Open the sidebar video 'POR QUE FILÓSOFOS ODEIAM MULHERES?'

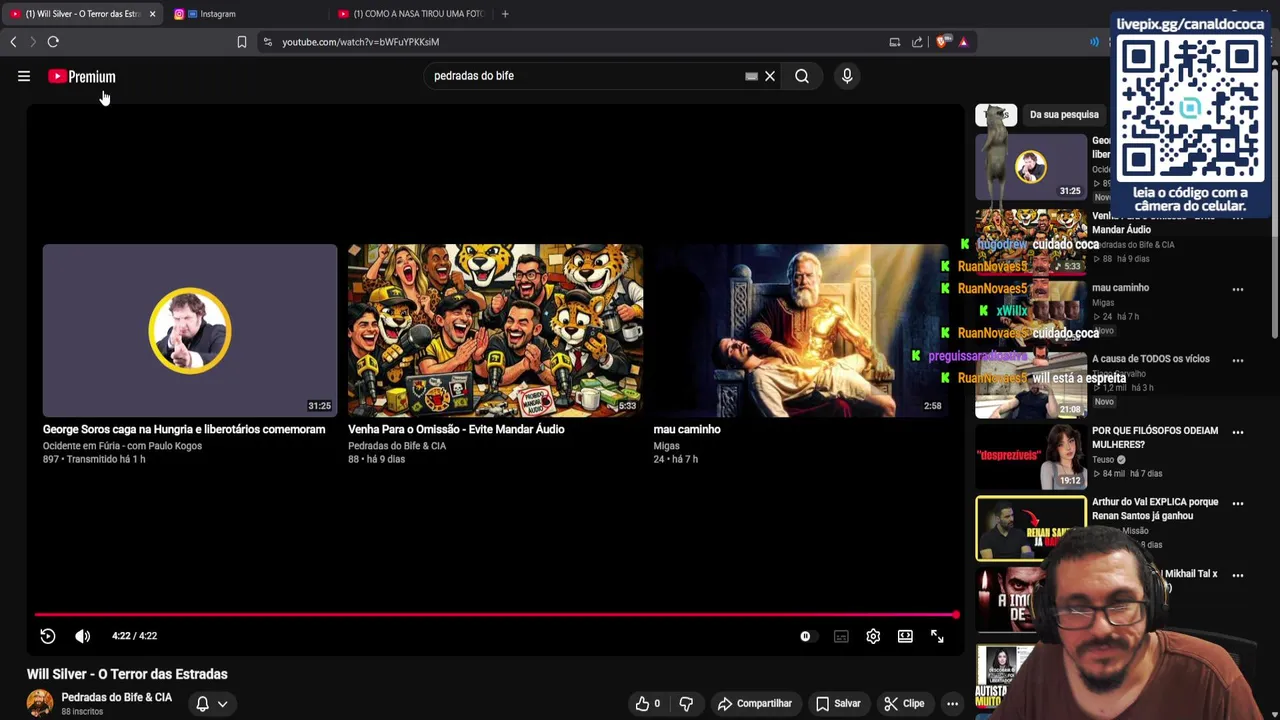coord(1155,437)
